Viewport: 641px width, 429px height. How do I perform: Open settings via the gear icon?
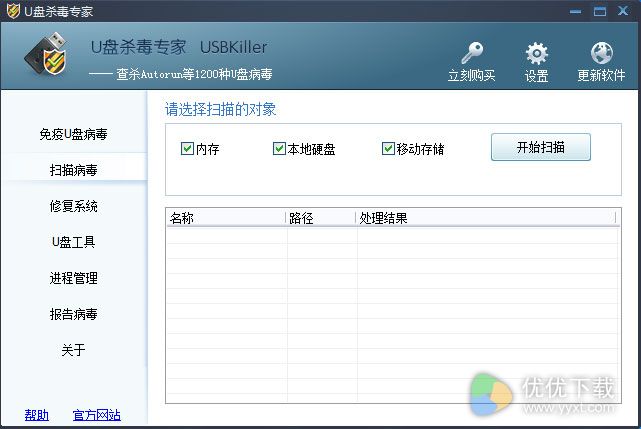536,54
